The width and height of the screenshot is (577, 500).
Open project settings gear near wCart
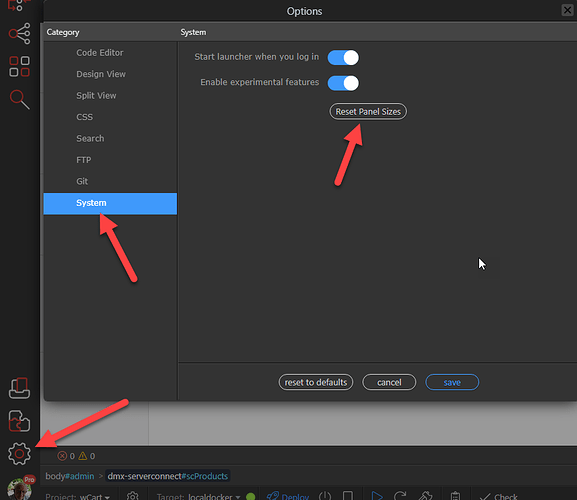click(x=132, y=496)
